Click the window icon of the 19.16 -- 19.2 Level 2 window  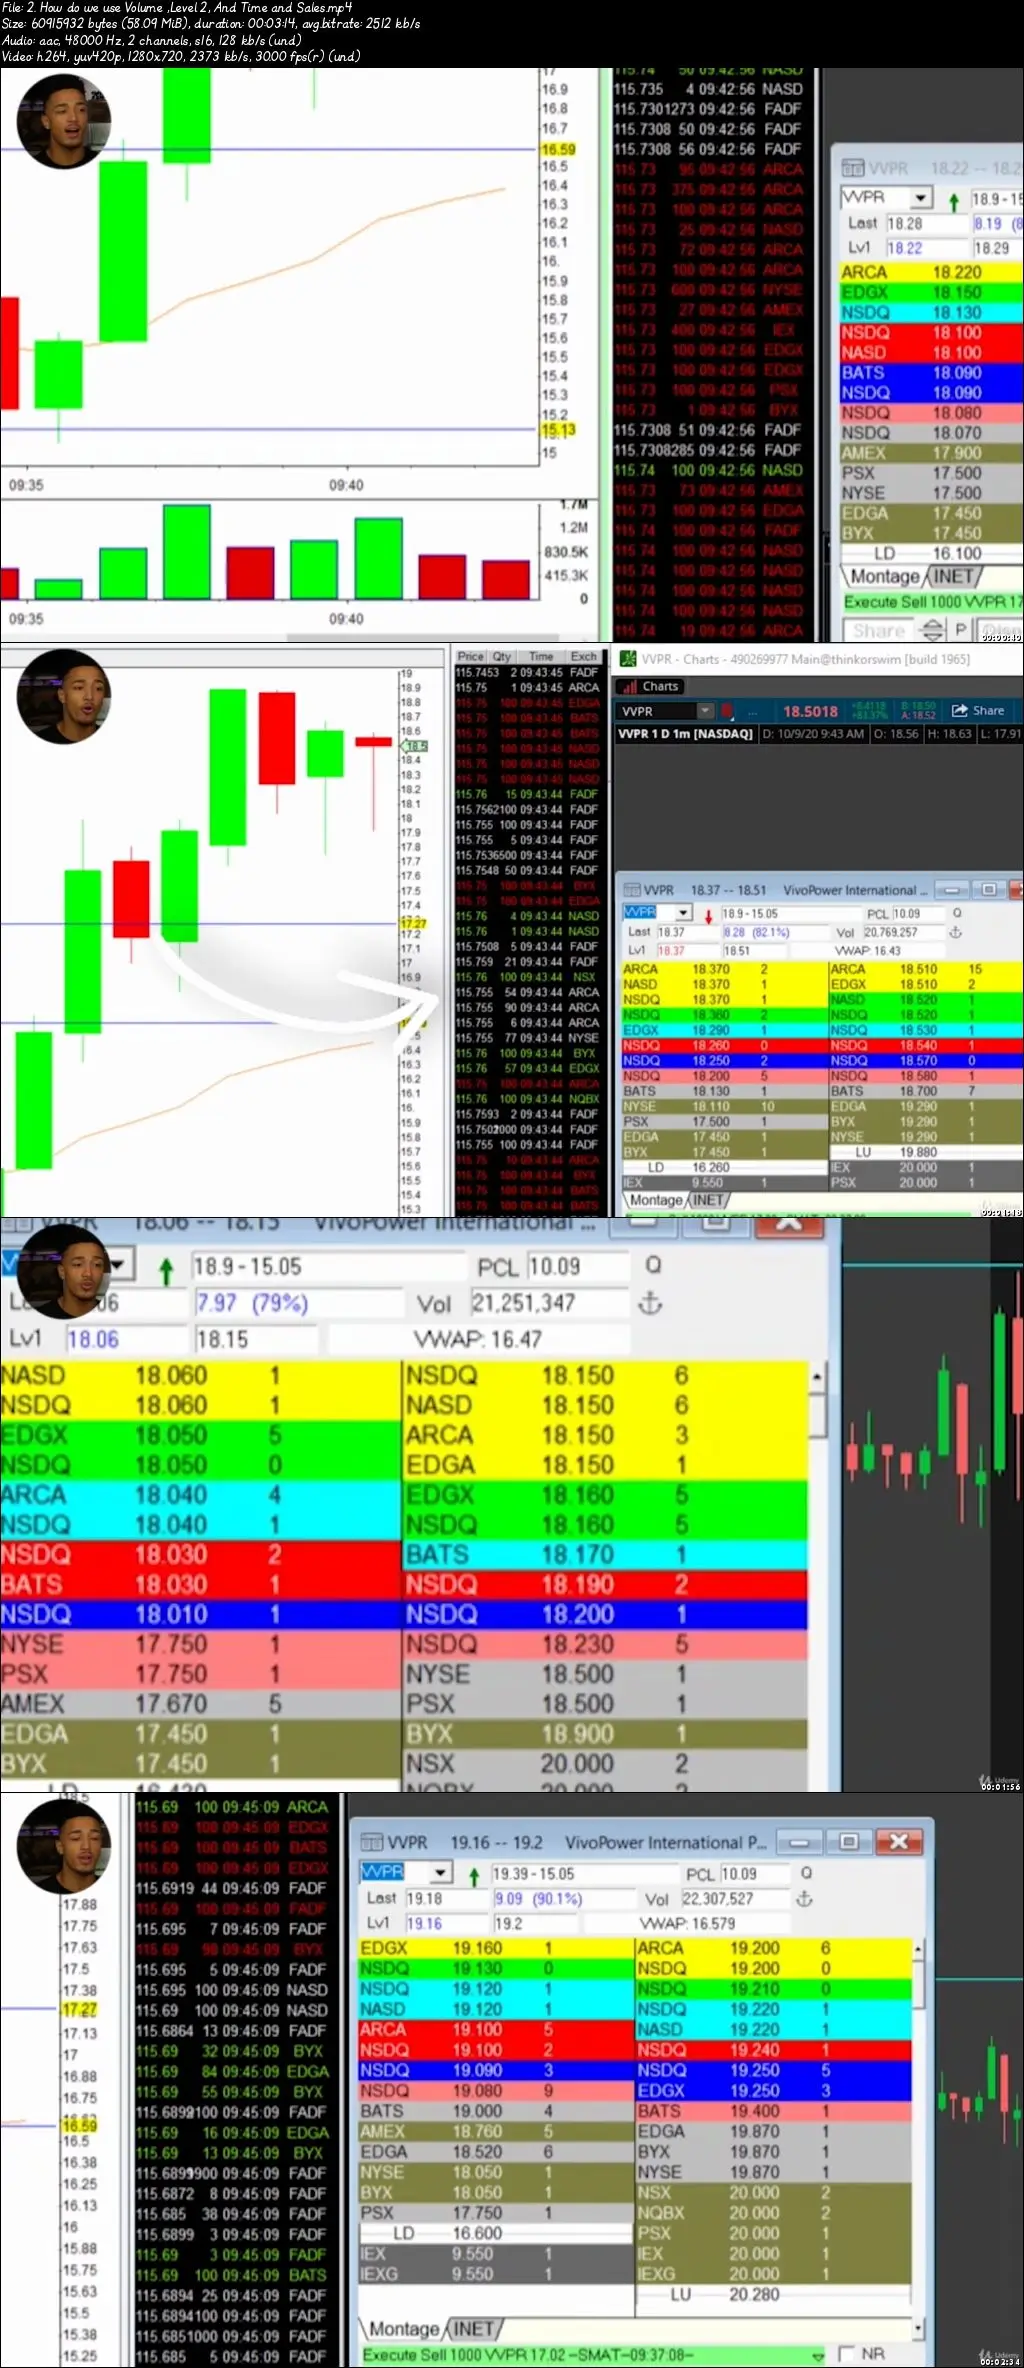click(x=372, y=1842)
